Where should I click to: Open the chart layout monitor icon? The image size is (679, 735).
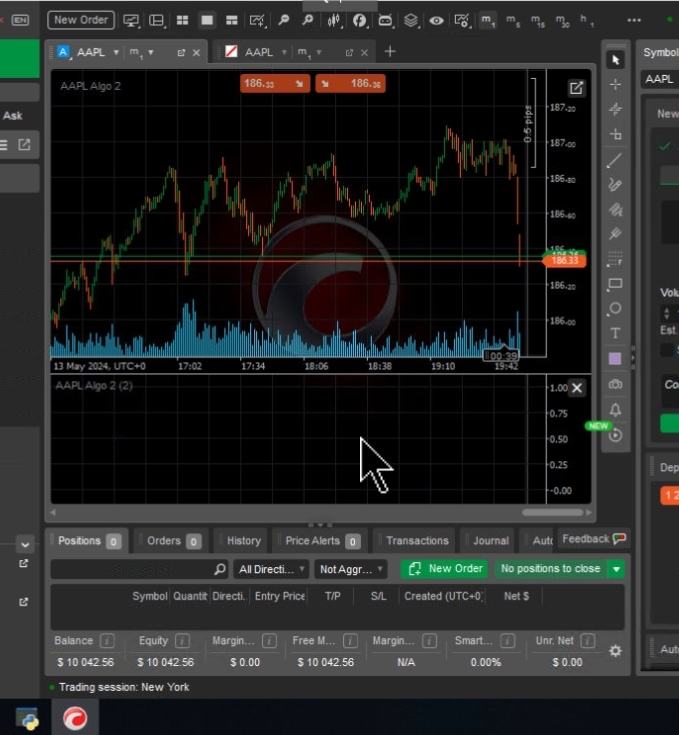pyautogui.click(x=131, y=20)
